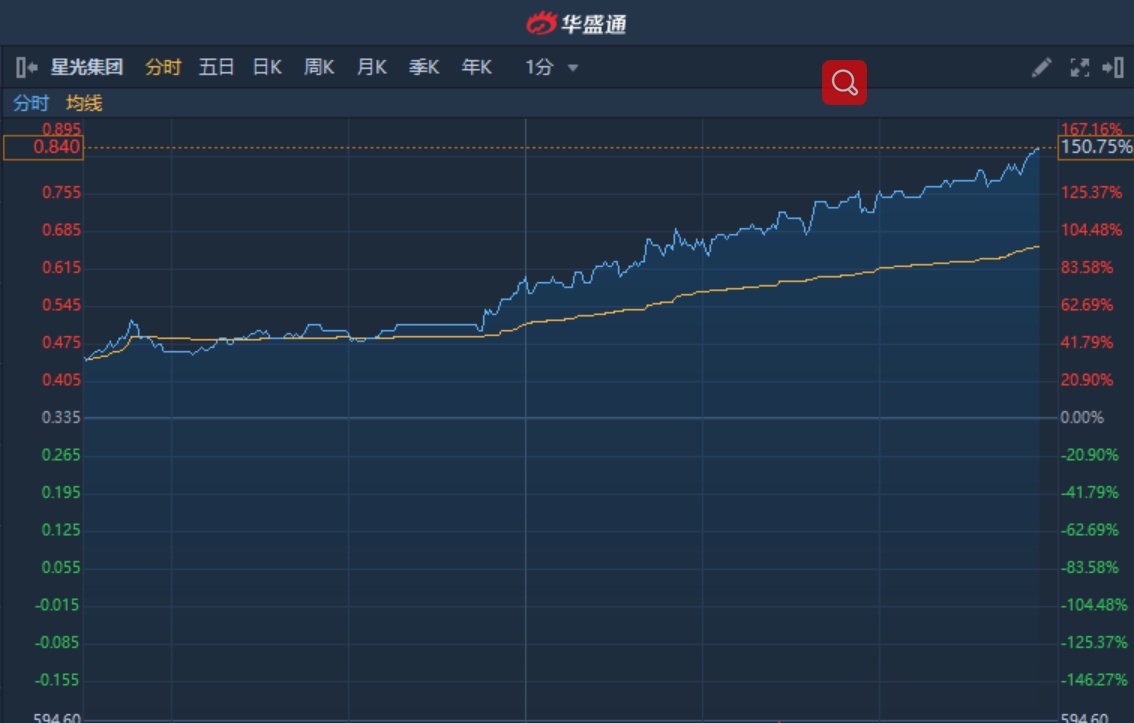Switch to the 五日 chart tab
1134x723 pixels.
216,67
